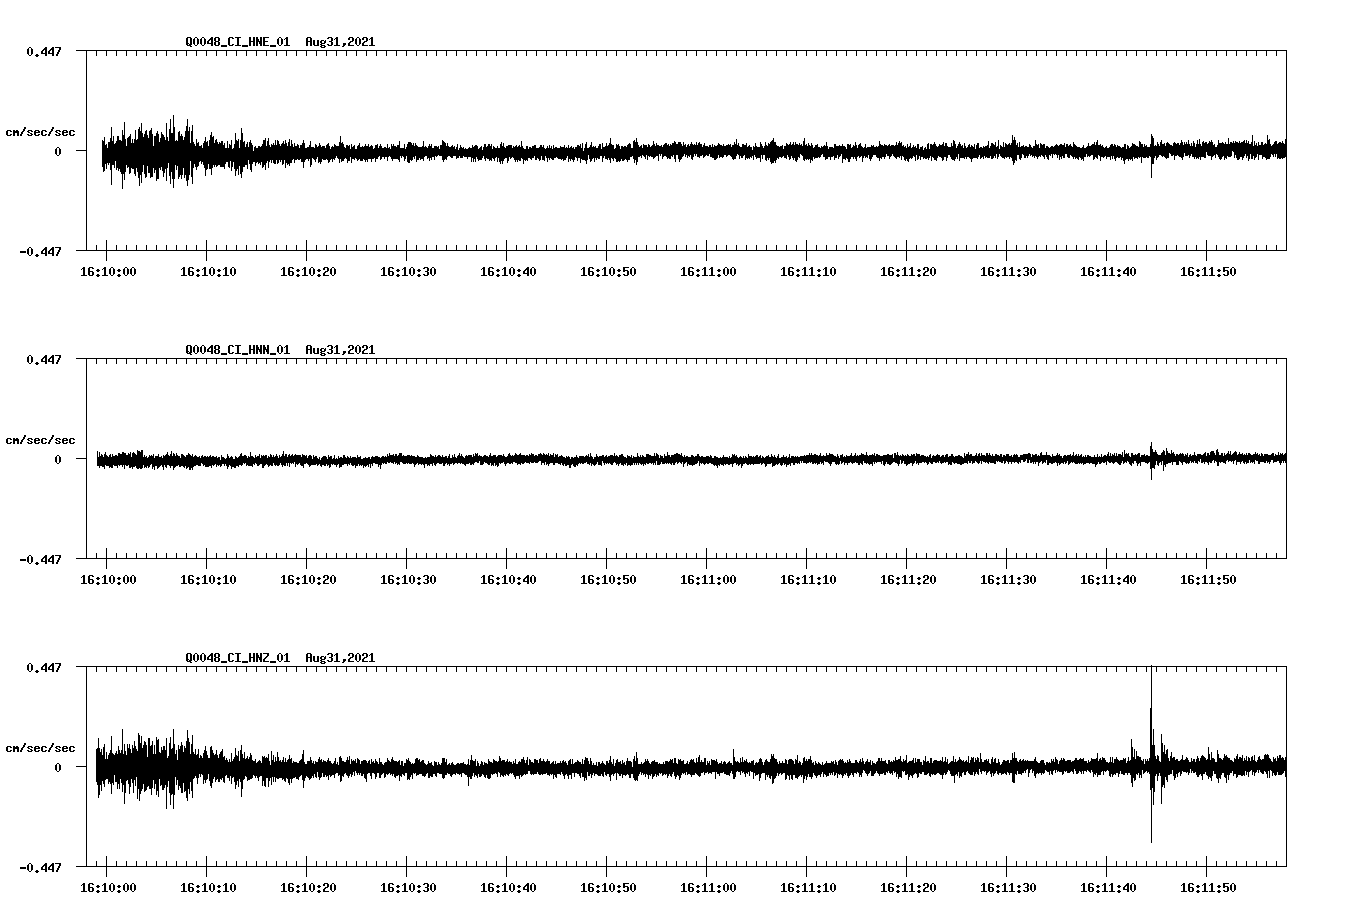Click the 16:10:30 time label under HNE plot
The image size is (1358, 924).
(408, 272)
